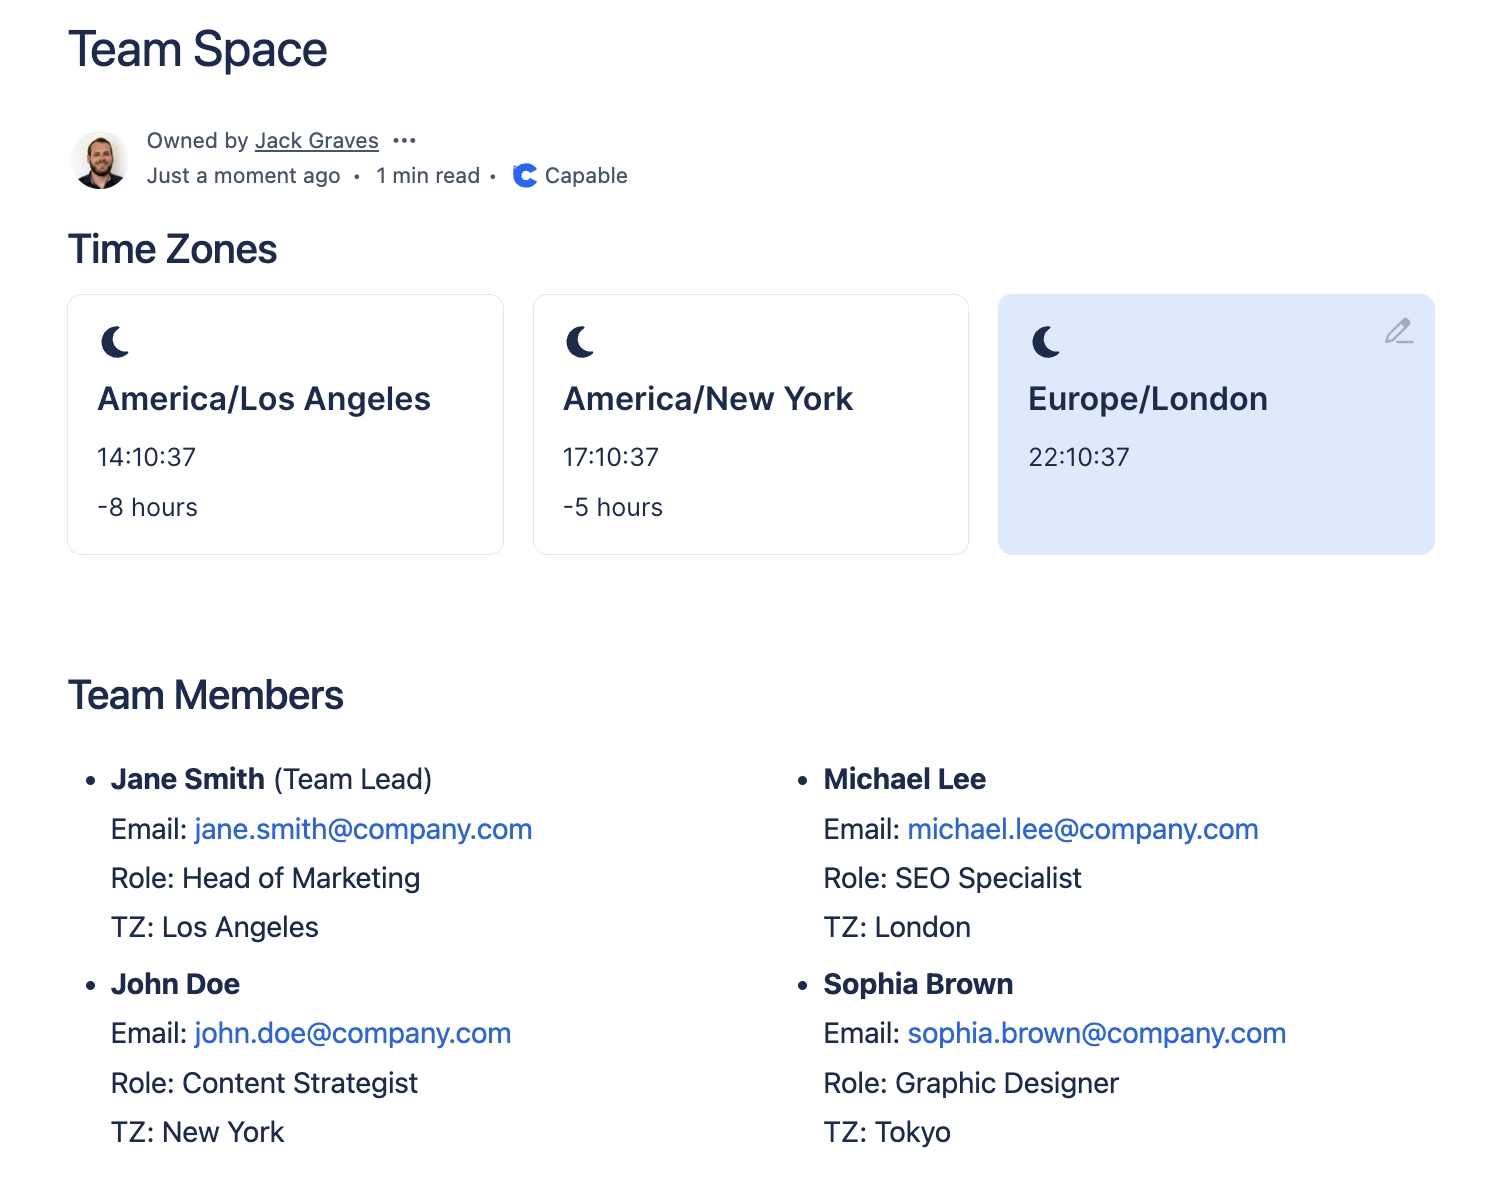
Task: Click Jack Graves profile avatar
Action: point(100,160)
